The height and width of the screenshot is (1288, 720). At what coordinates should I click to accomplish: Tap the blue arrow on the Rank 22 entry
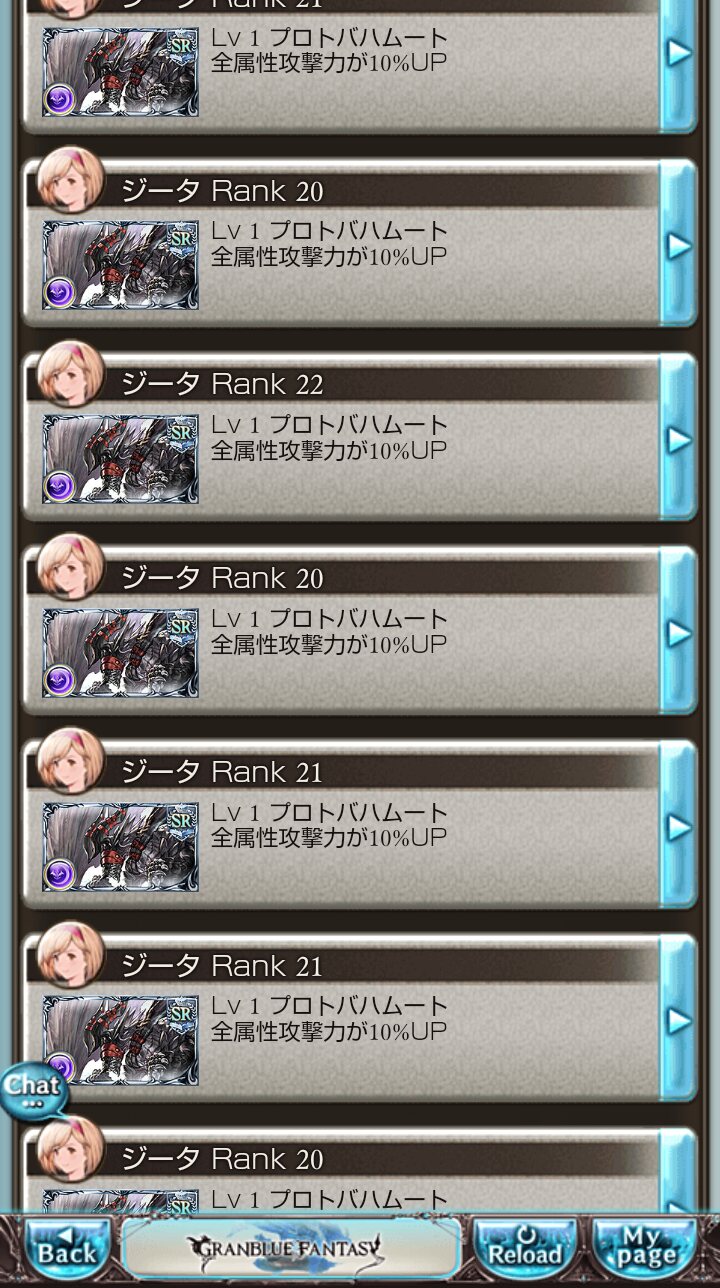click(678, 439)
